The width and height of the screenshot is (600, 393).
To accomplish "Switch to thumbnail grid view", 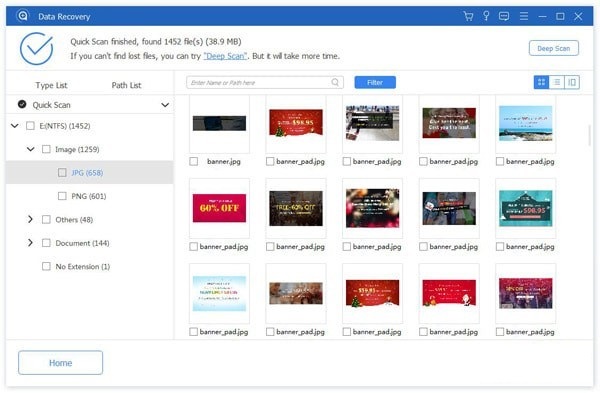I will (x=541, y=82).
